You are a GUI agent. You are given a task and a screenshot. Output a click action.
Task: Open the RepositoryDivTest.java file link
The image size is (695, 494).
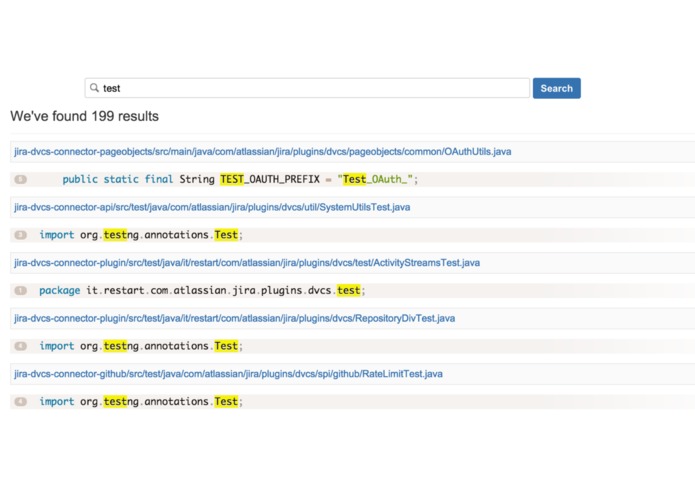234,318
